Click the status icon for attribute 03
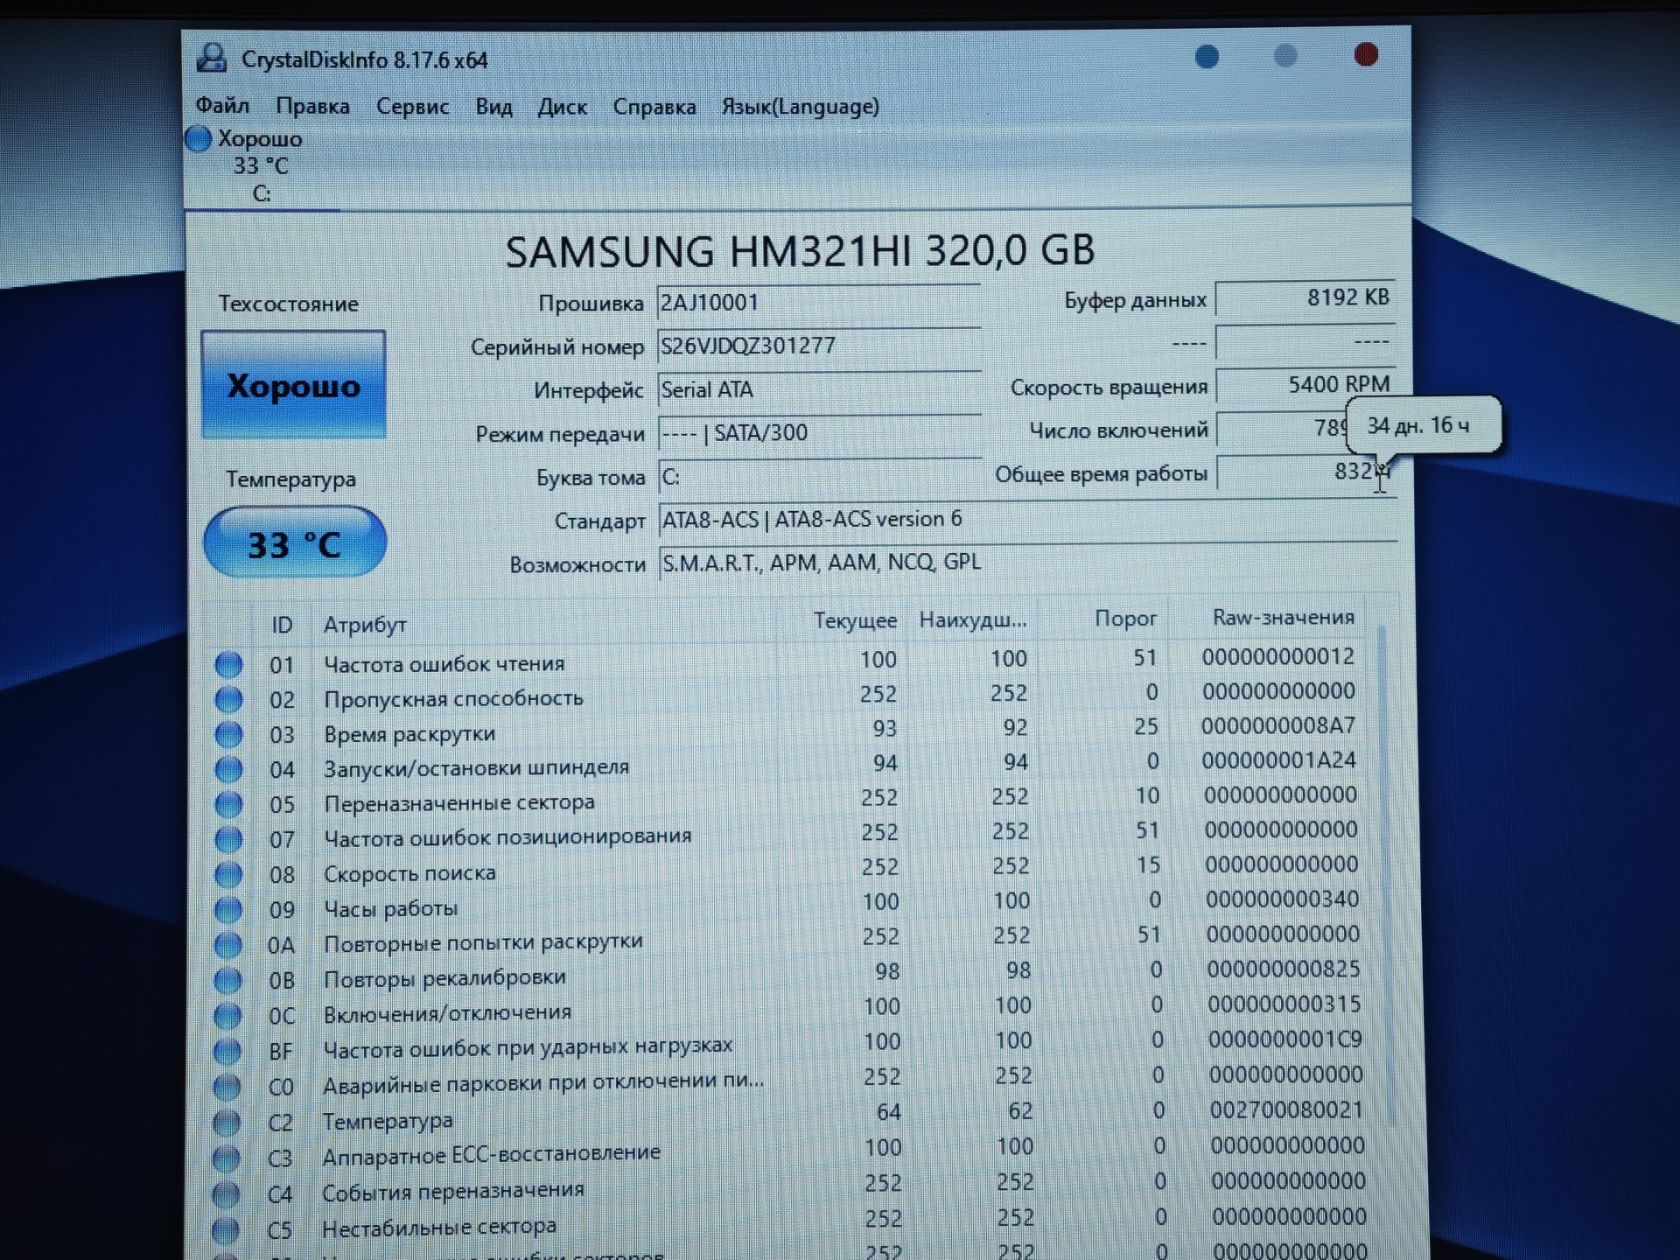The image size is (1680, 1260). pos(229,734)
